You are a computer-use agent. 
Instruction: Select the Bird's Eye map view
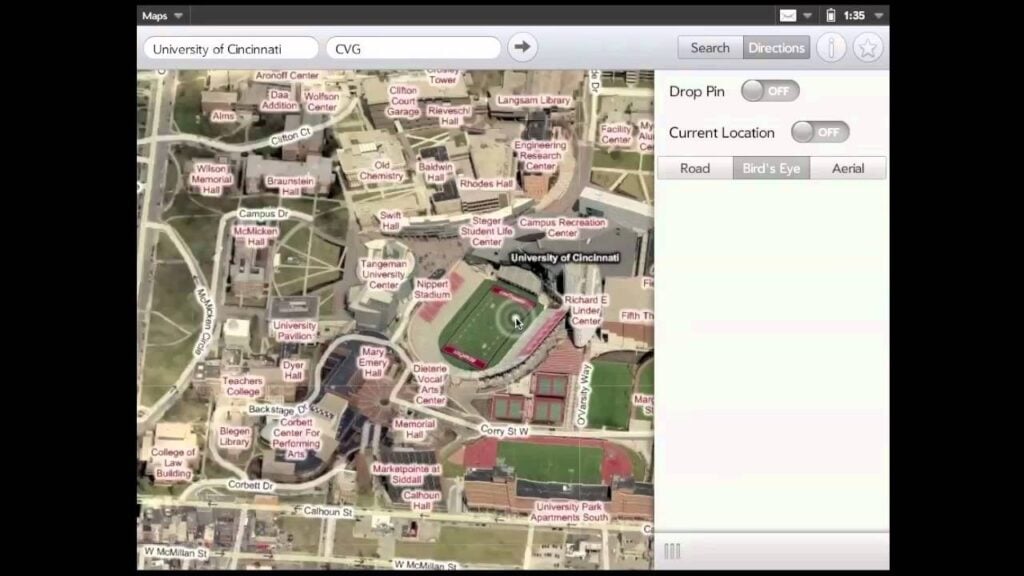(771, 168)
